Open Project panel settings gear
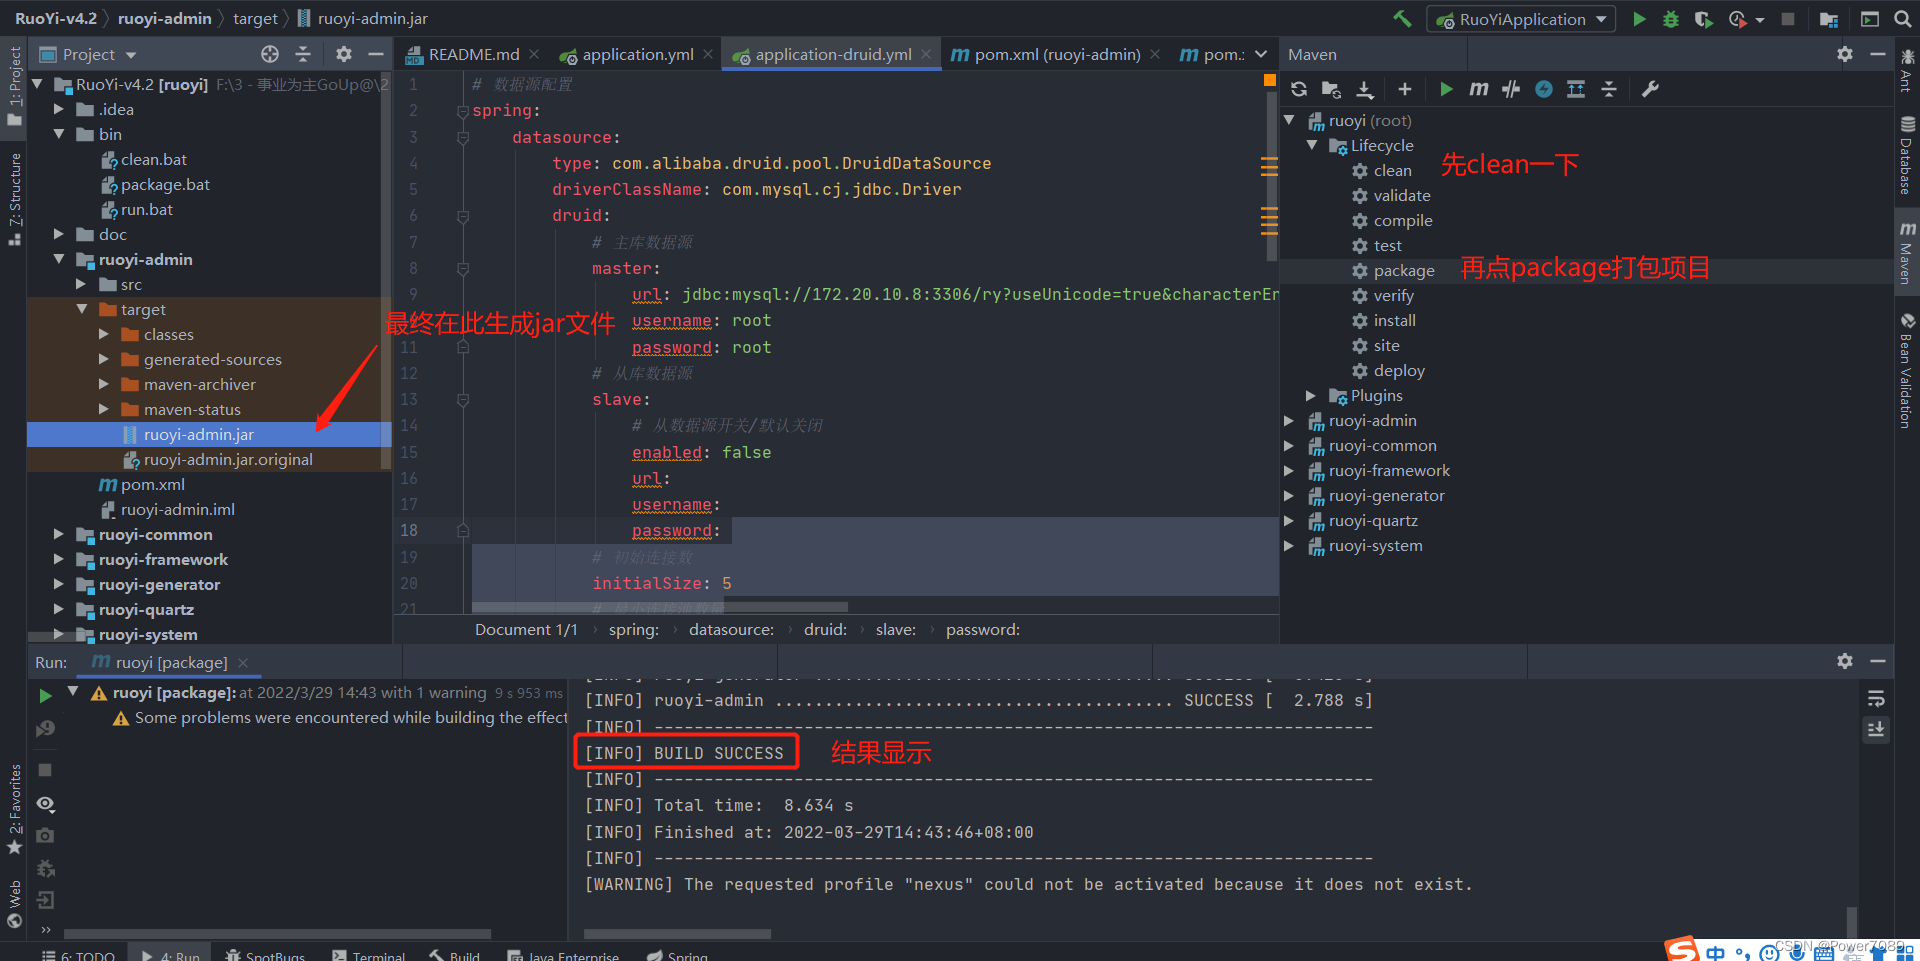 click(x=344, y=54)
